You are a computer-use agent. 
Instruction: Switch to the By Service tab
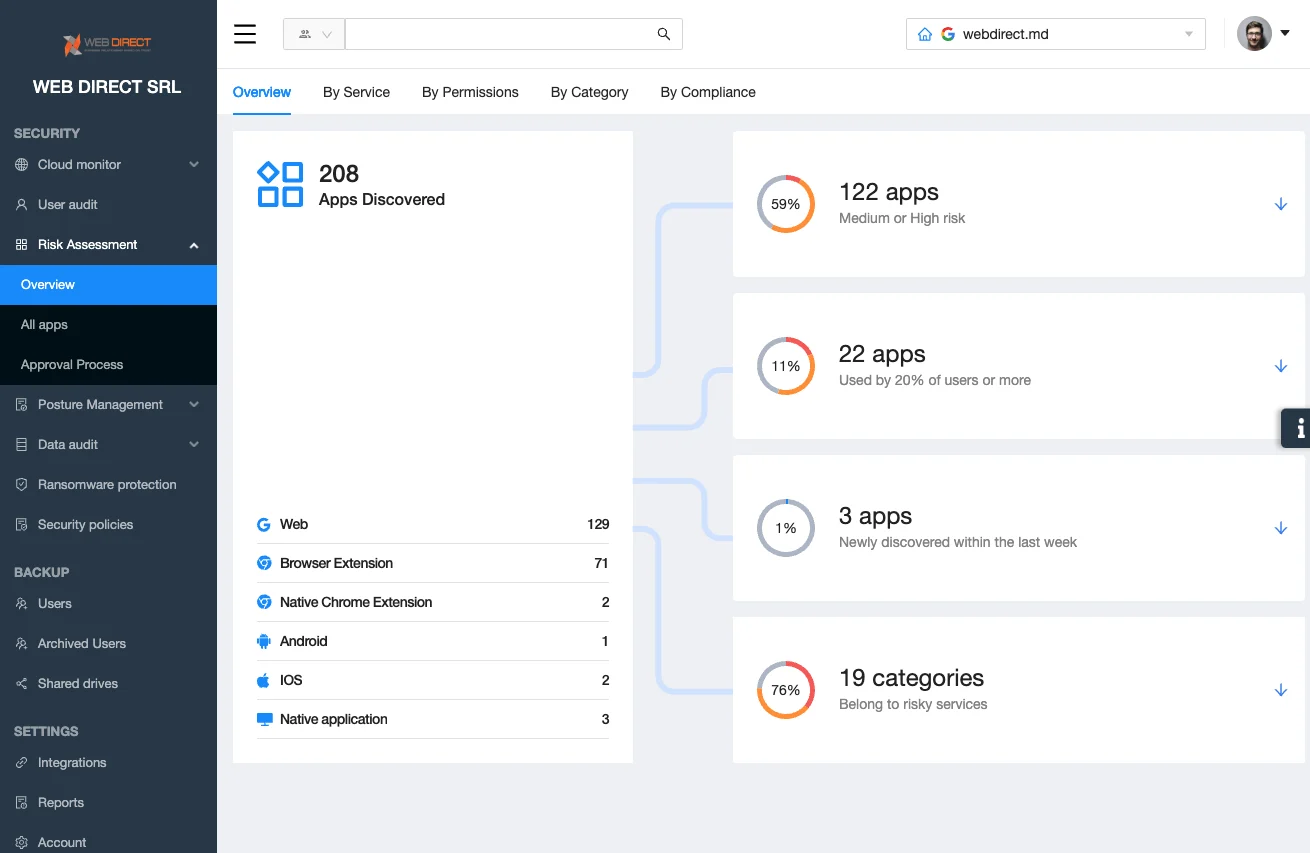356,92
